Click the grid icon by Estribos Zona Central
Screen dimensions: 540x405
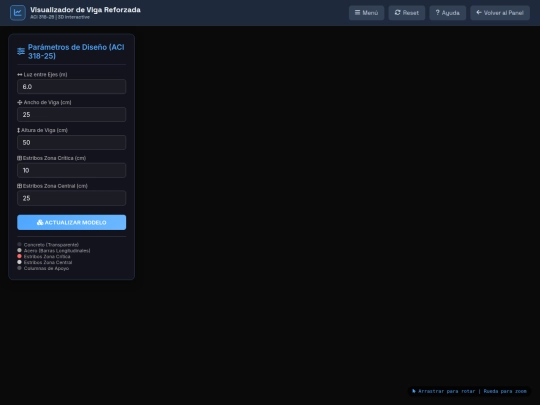tap(19, 186)
